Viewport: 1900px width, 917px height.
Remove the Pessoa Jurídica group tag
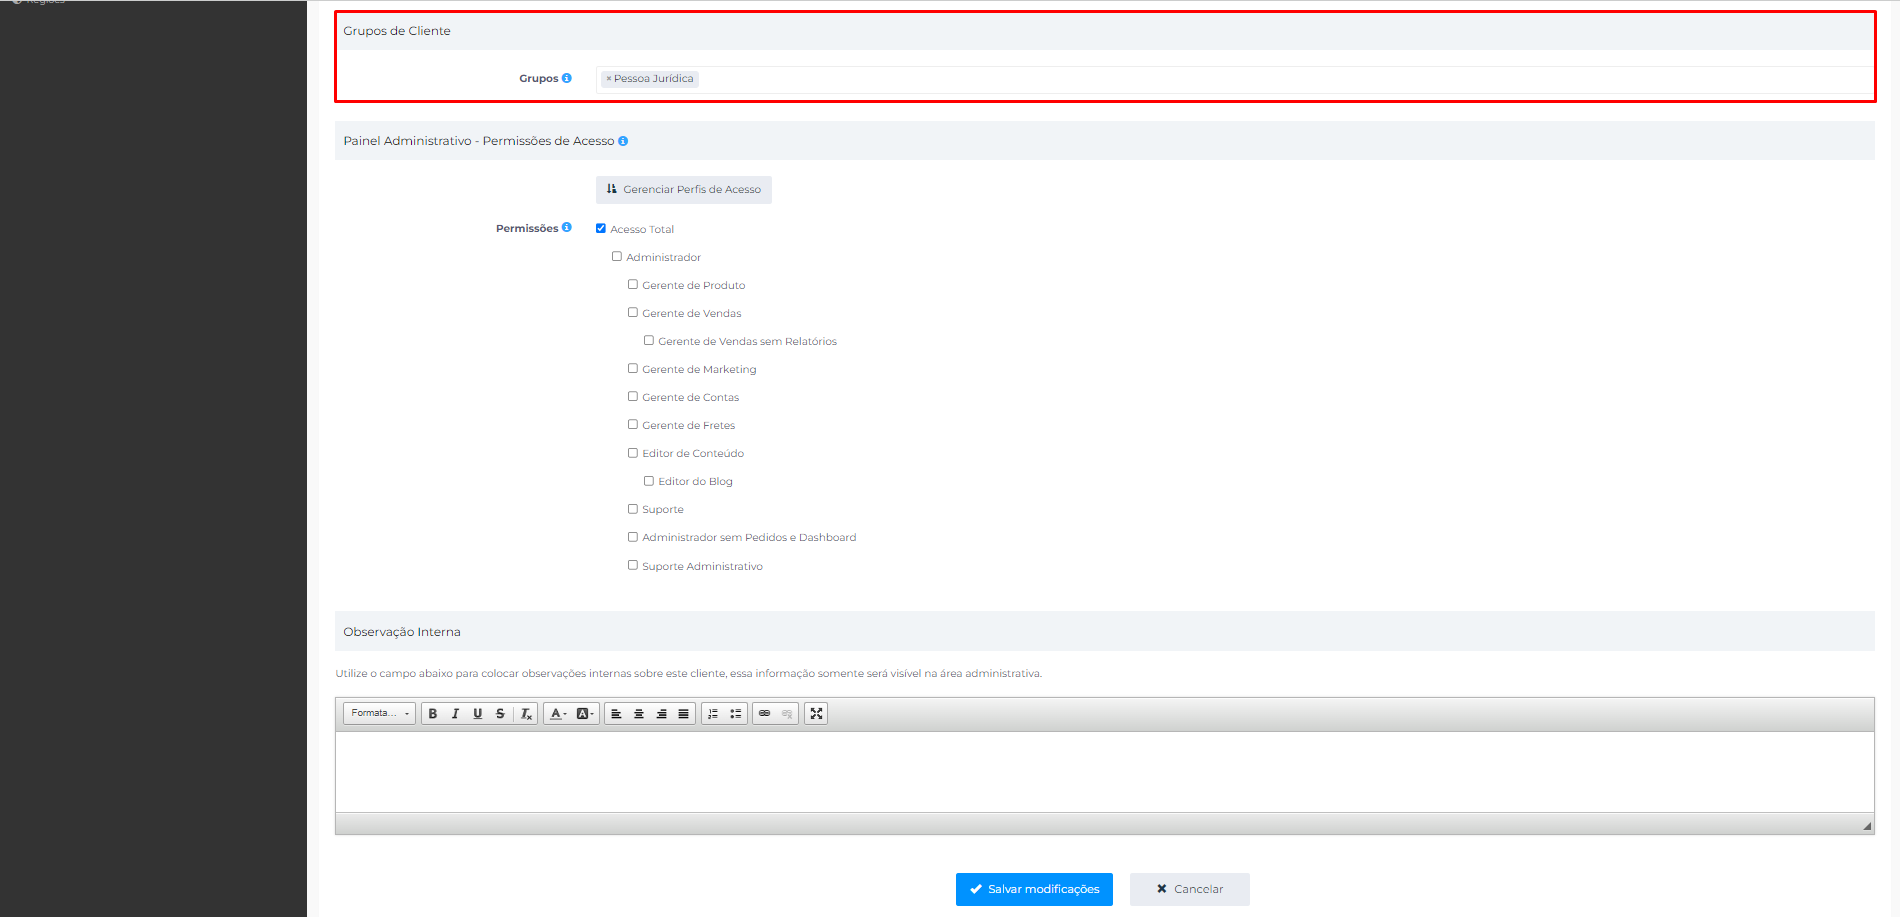608,79
